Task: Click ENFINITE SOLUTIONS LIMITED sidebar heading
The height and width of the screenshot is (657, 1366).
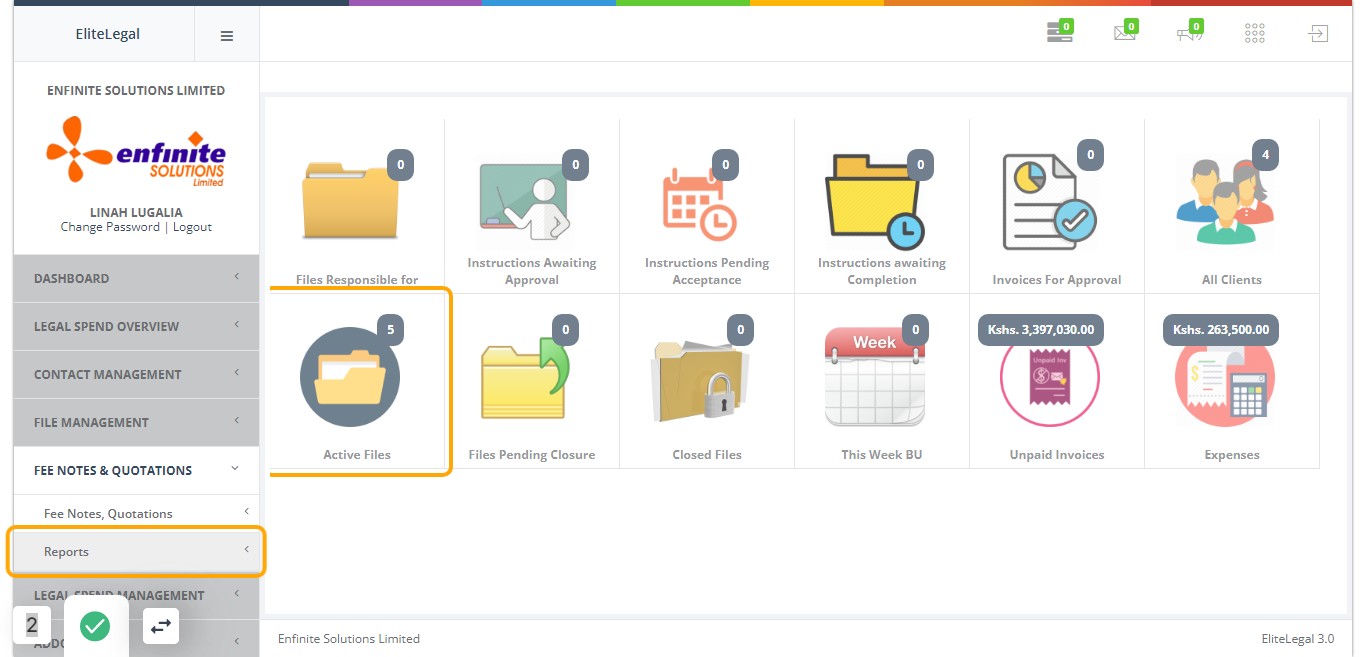Action: [136, 90]
